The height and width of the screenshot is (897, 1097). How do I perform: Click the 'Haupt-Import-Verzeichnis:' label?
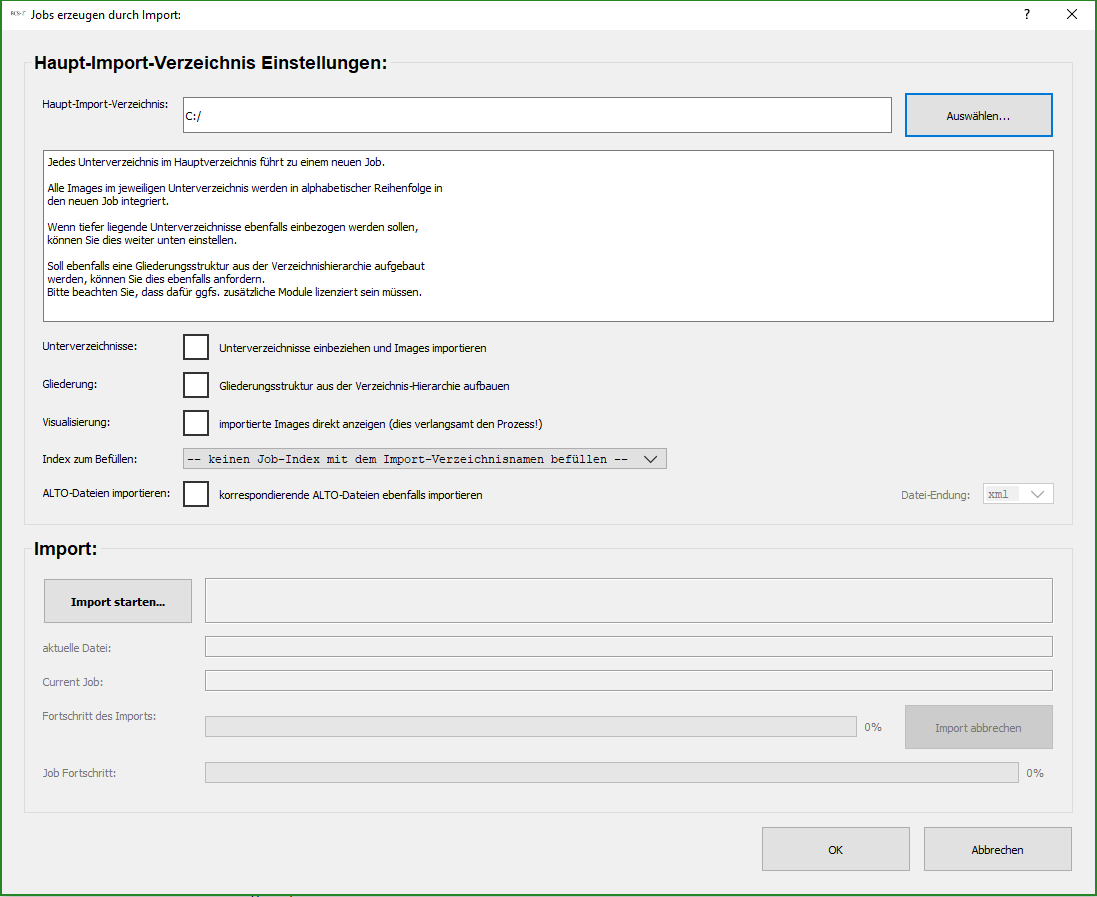point(105,104)
